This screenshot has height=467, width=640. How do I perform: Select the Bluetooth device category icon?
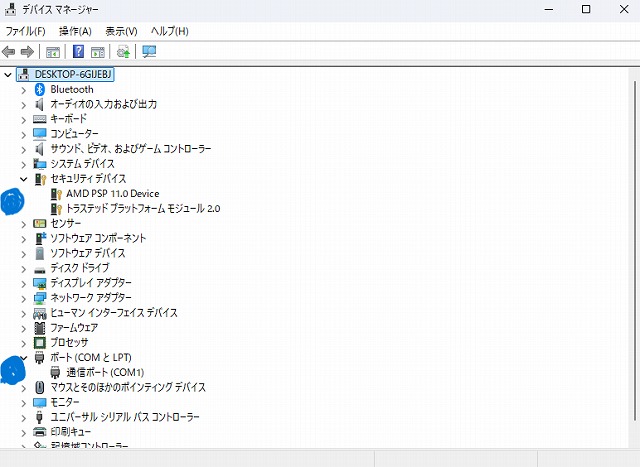pyautogui.click(x=40, y=89)
